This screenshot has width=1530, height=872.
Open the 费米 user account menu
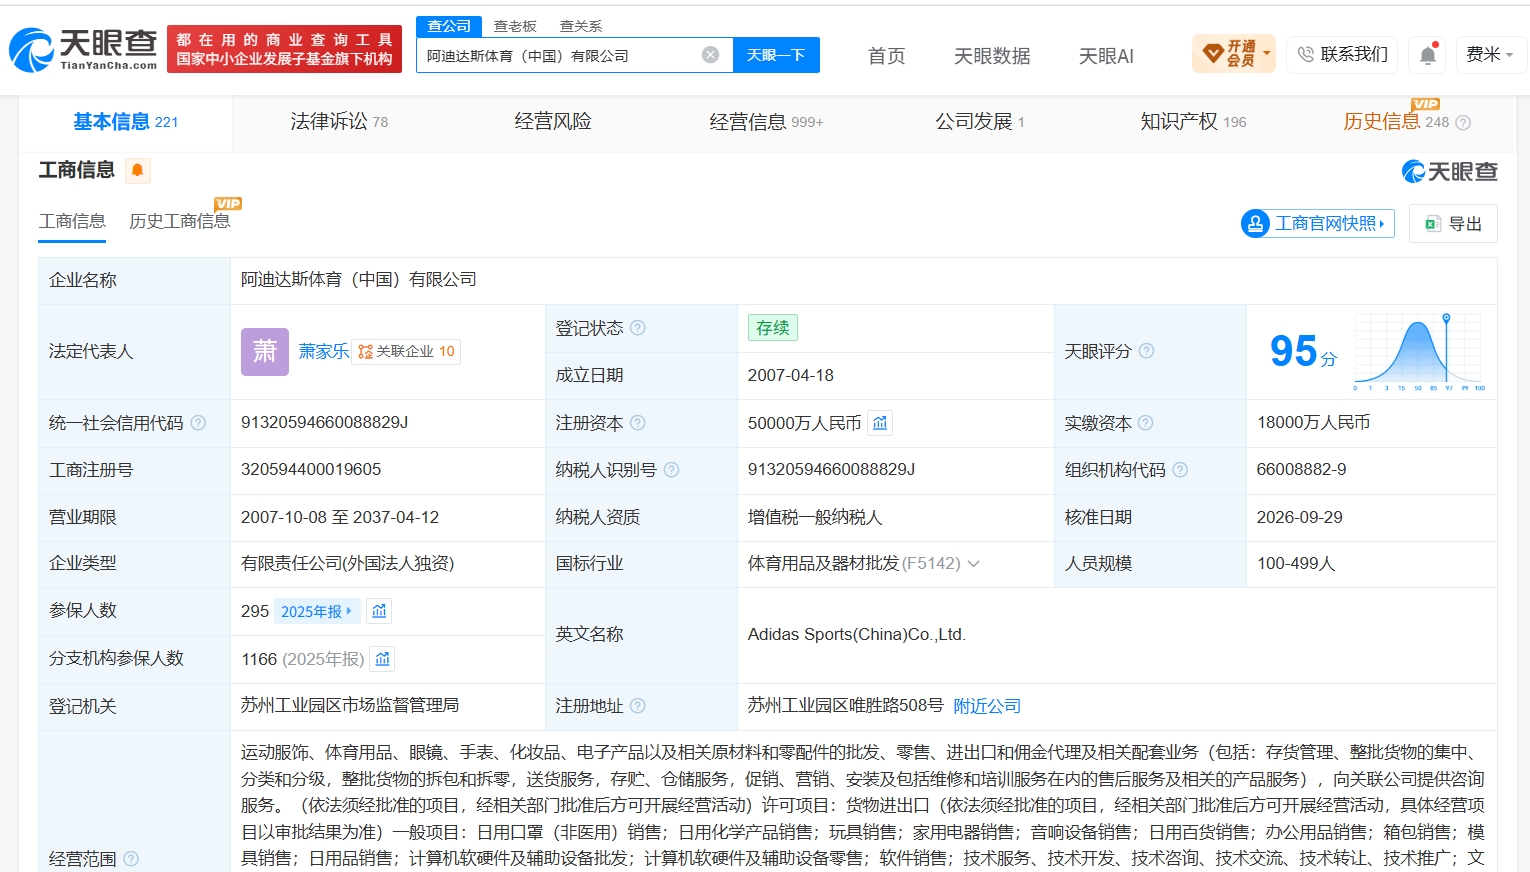(1490, 54)
